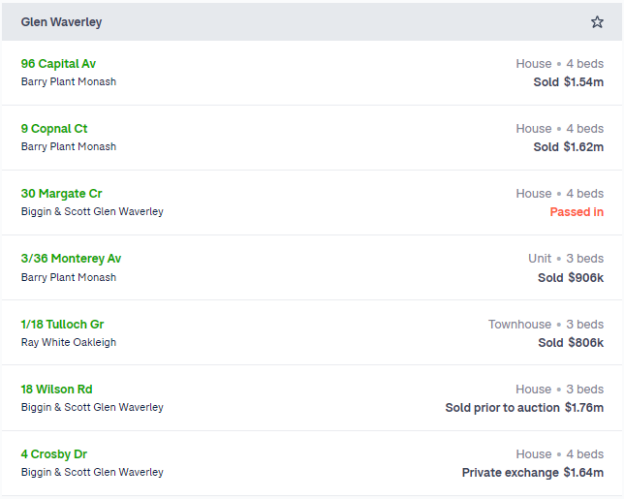Click the Sold $806k price

coord(571,343)
